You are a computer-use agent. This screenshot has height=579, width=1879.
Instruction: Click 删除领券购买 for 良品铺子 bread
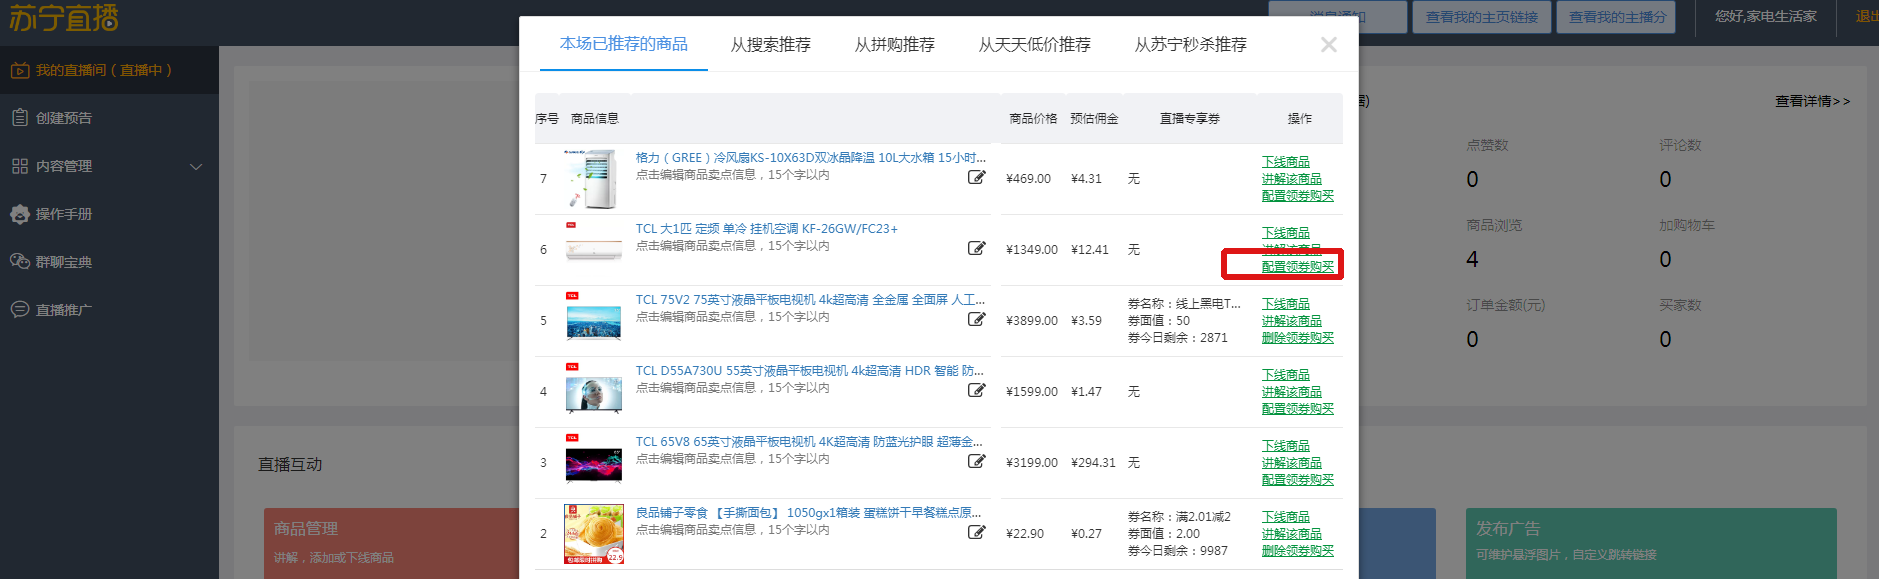(x=1298, y=551)
